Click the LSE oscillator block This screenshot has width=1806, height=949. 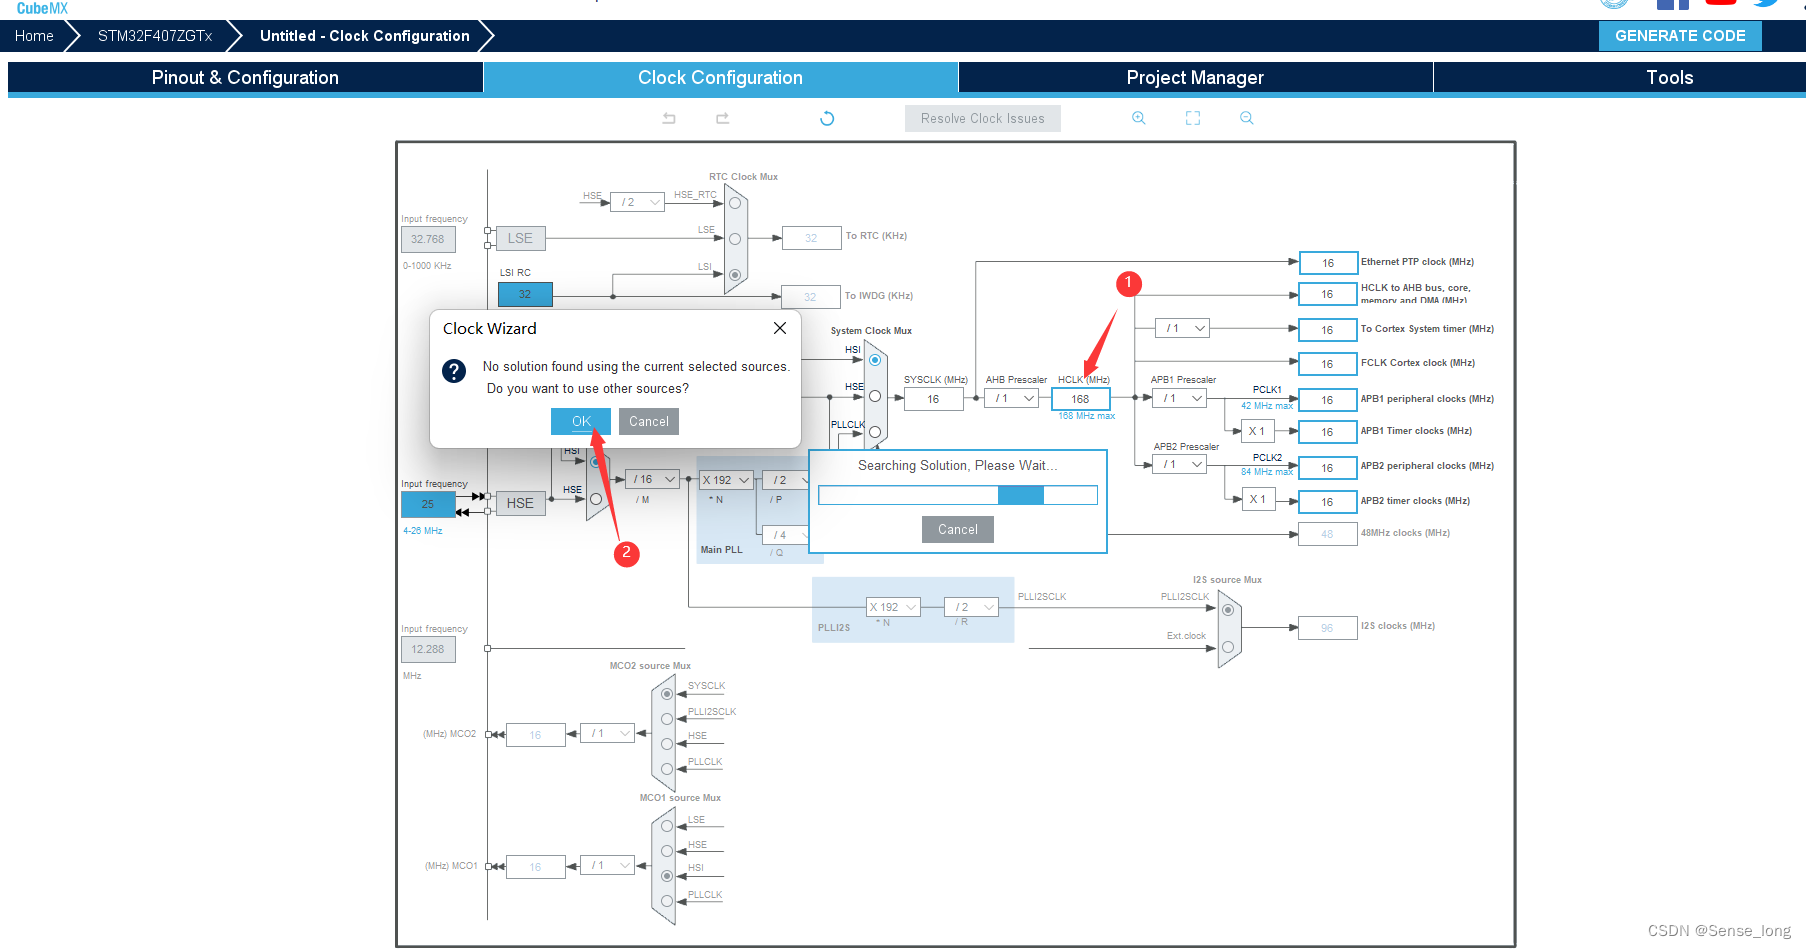[520, 238]
